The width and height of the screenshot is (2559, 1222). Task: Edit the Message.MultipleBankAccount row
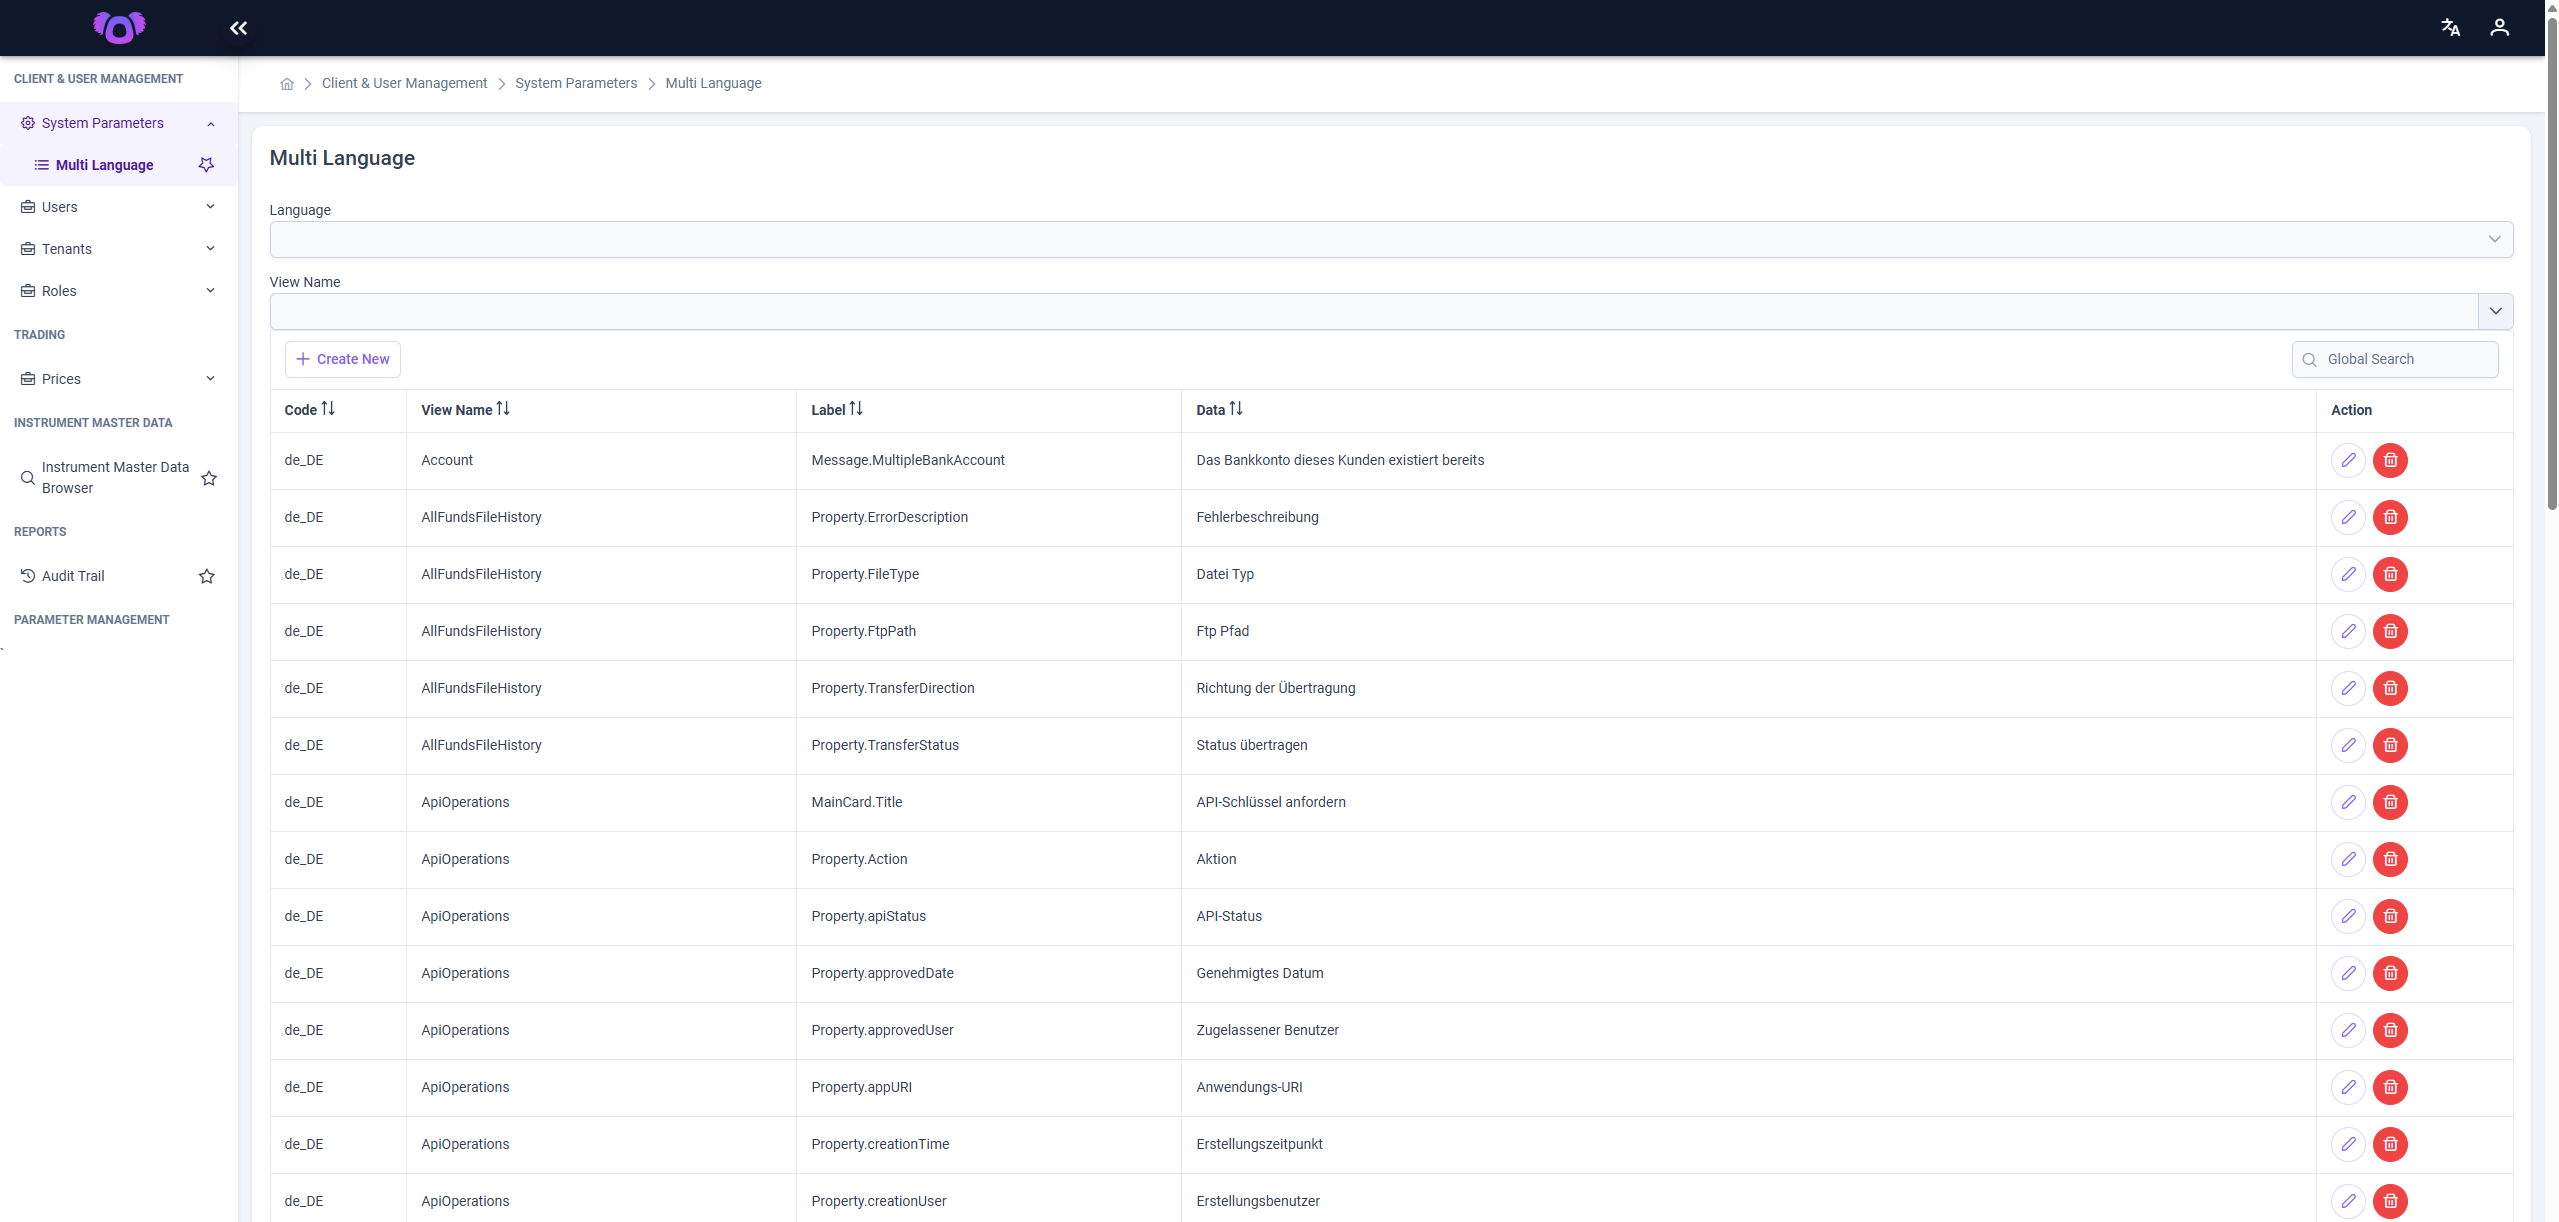click(2348, 460)
